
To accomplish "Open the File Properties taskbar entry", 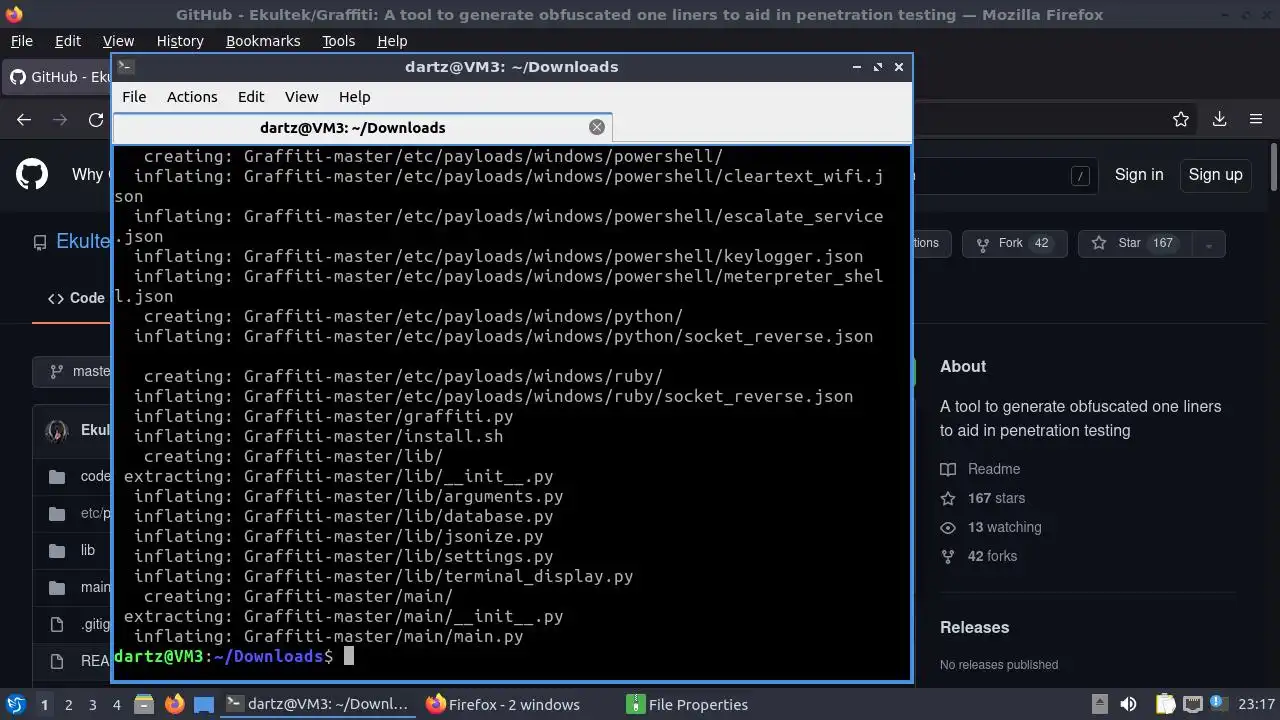I will pyautogui.click(x=688, y=705).
